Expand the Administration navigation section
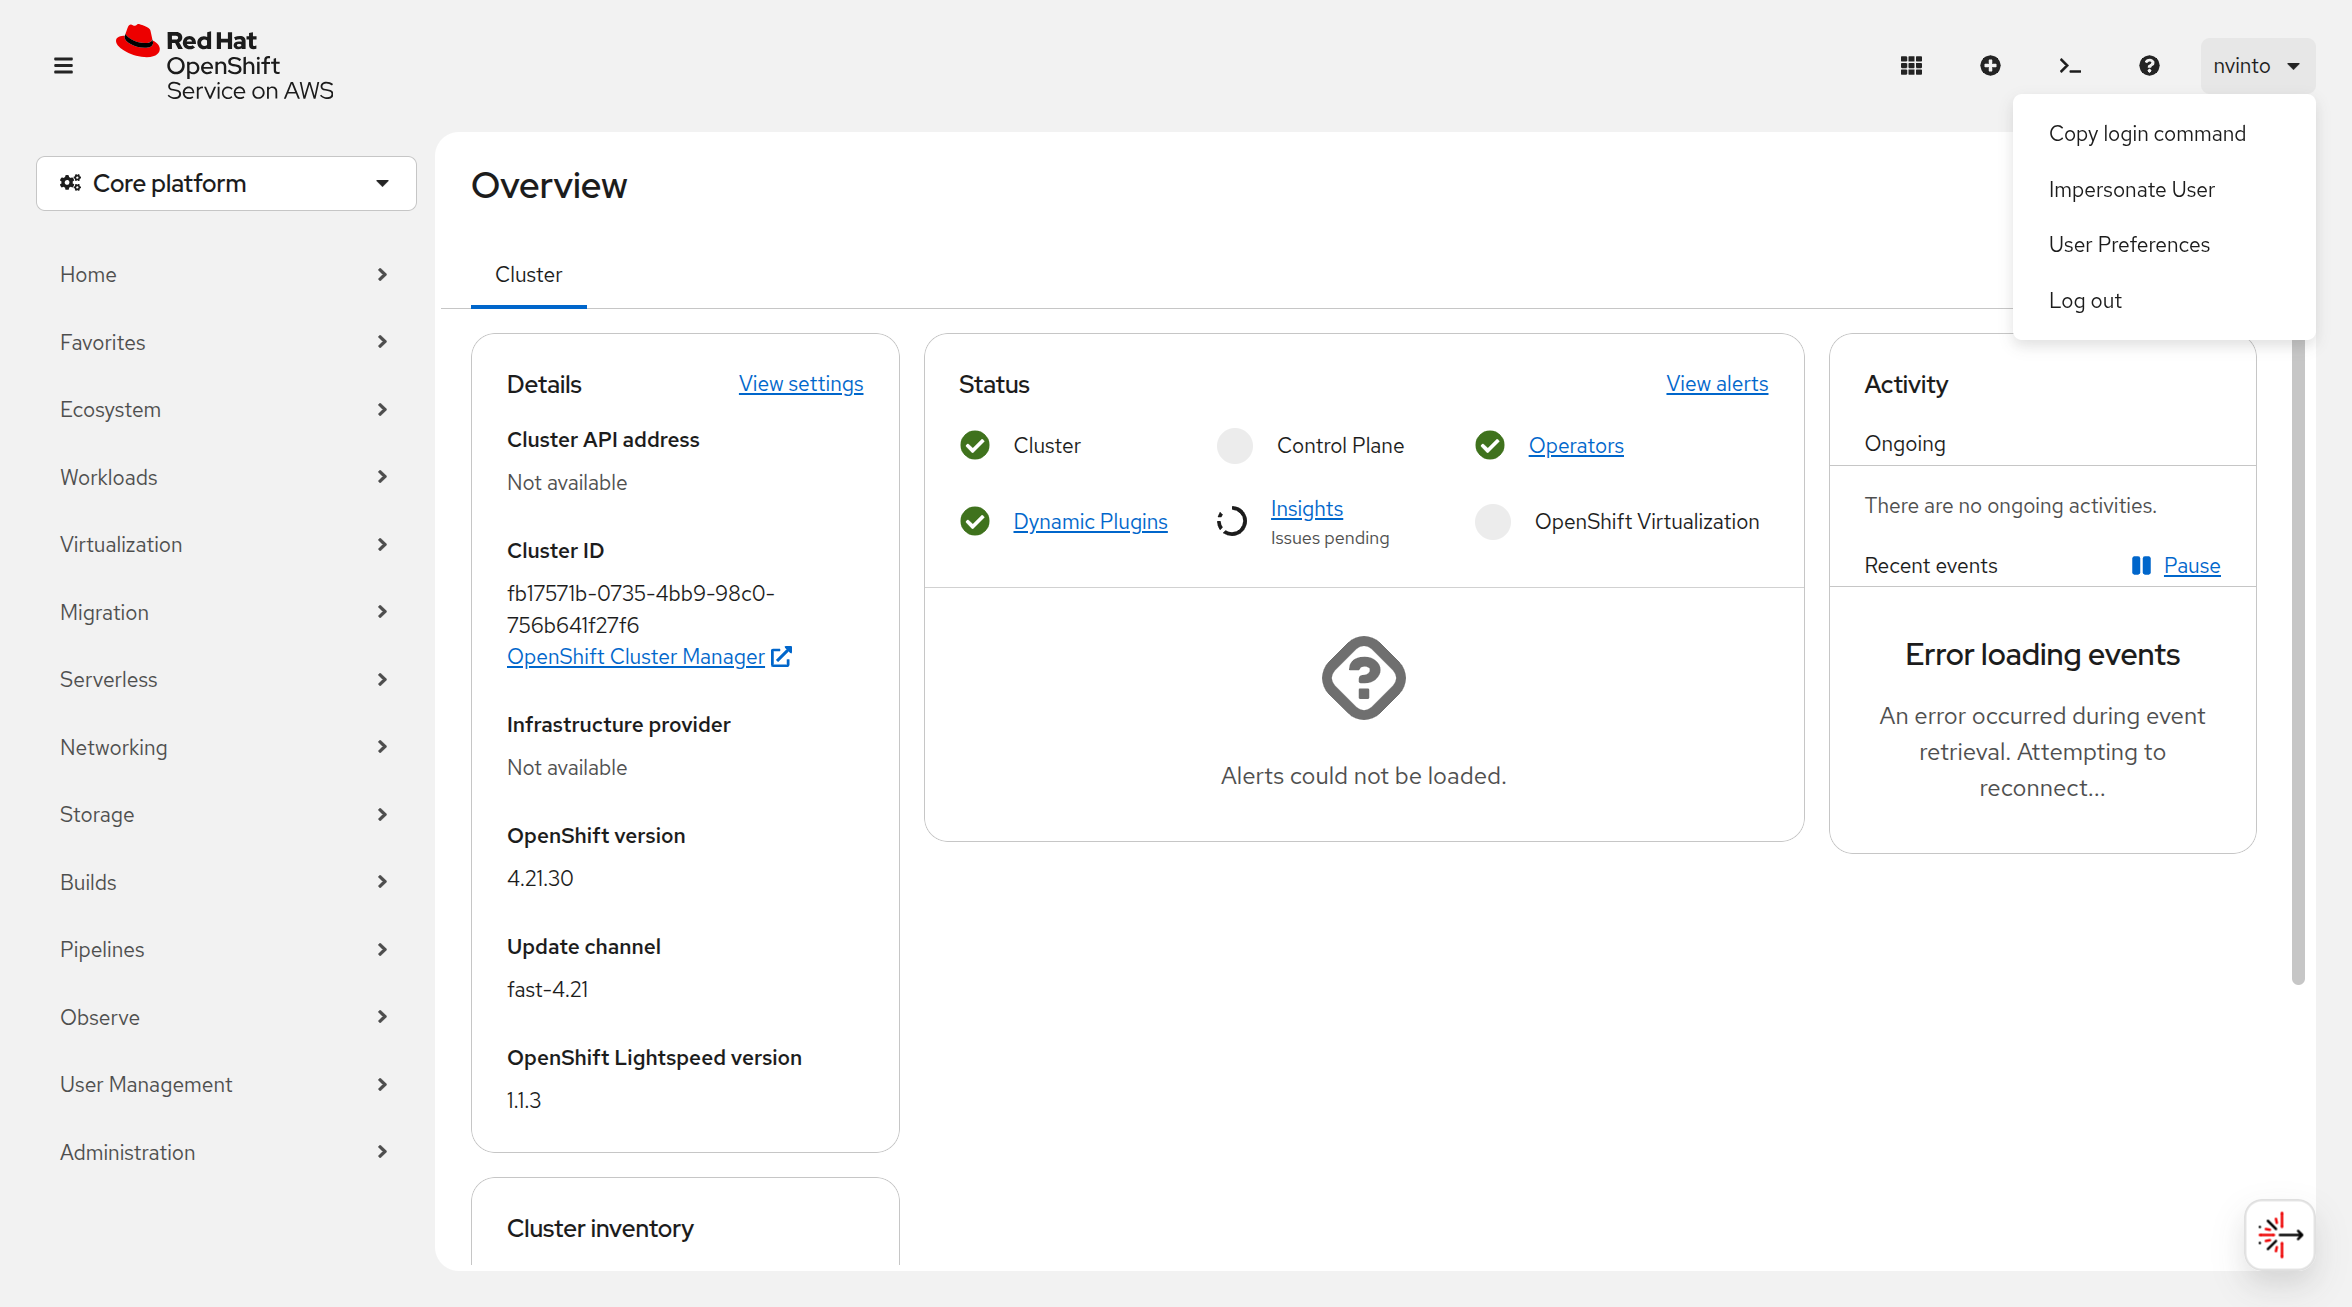The image size is (2352, 1307). pos(226,1152)
